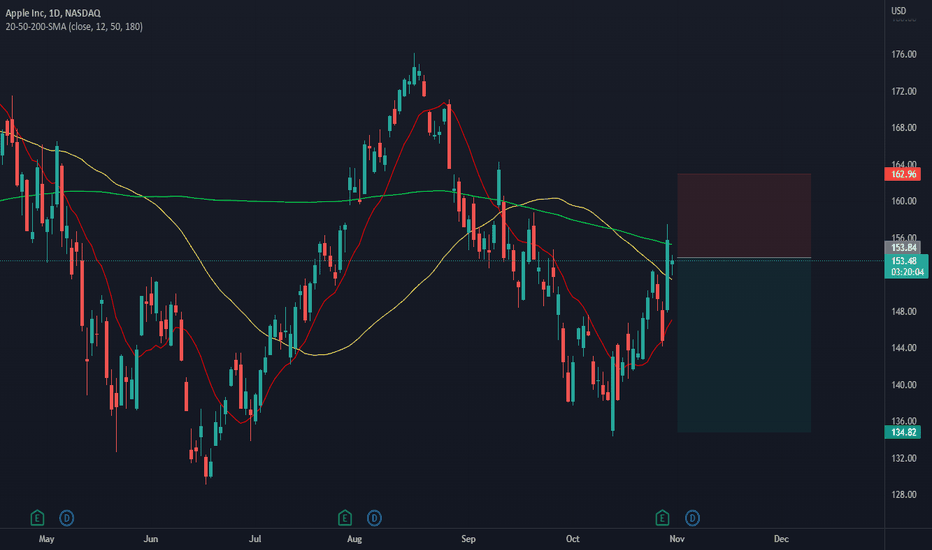Click the Jun label on time axis
Viewport: 932px width, 550px height.
point(151,539)
